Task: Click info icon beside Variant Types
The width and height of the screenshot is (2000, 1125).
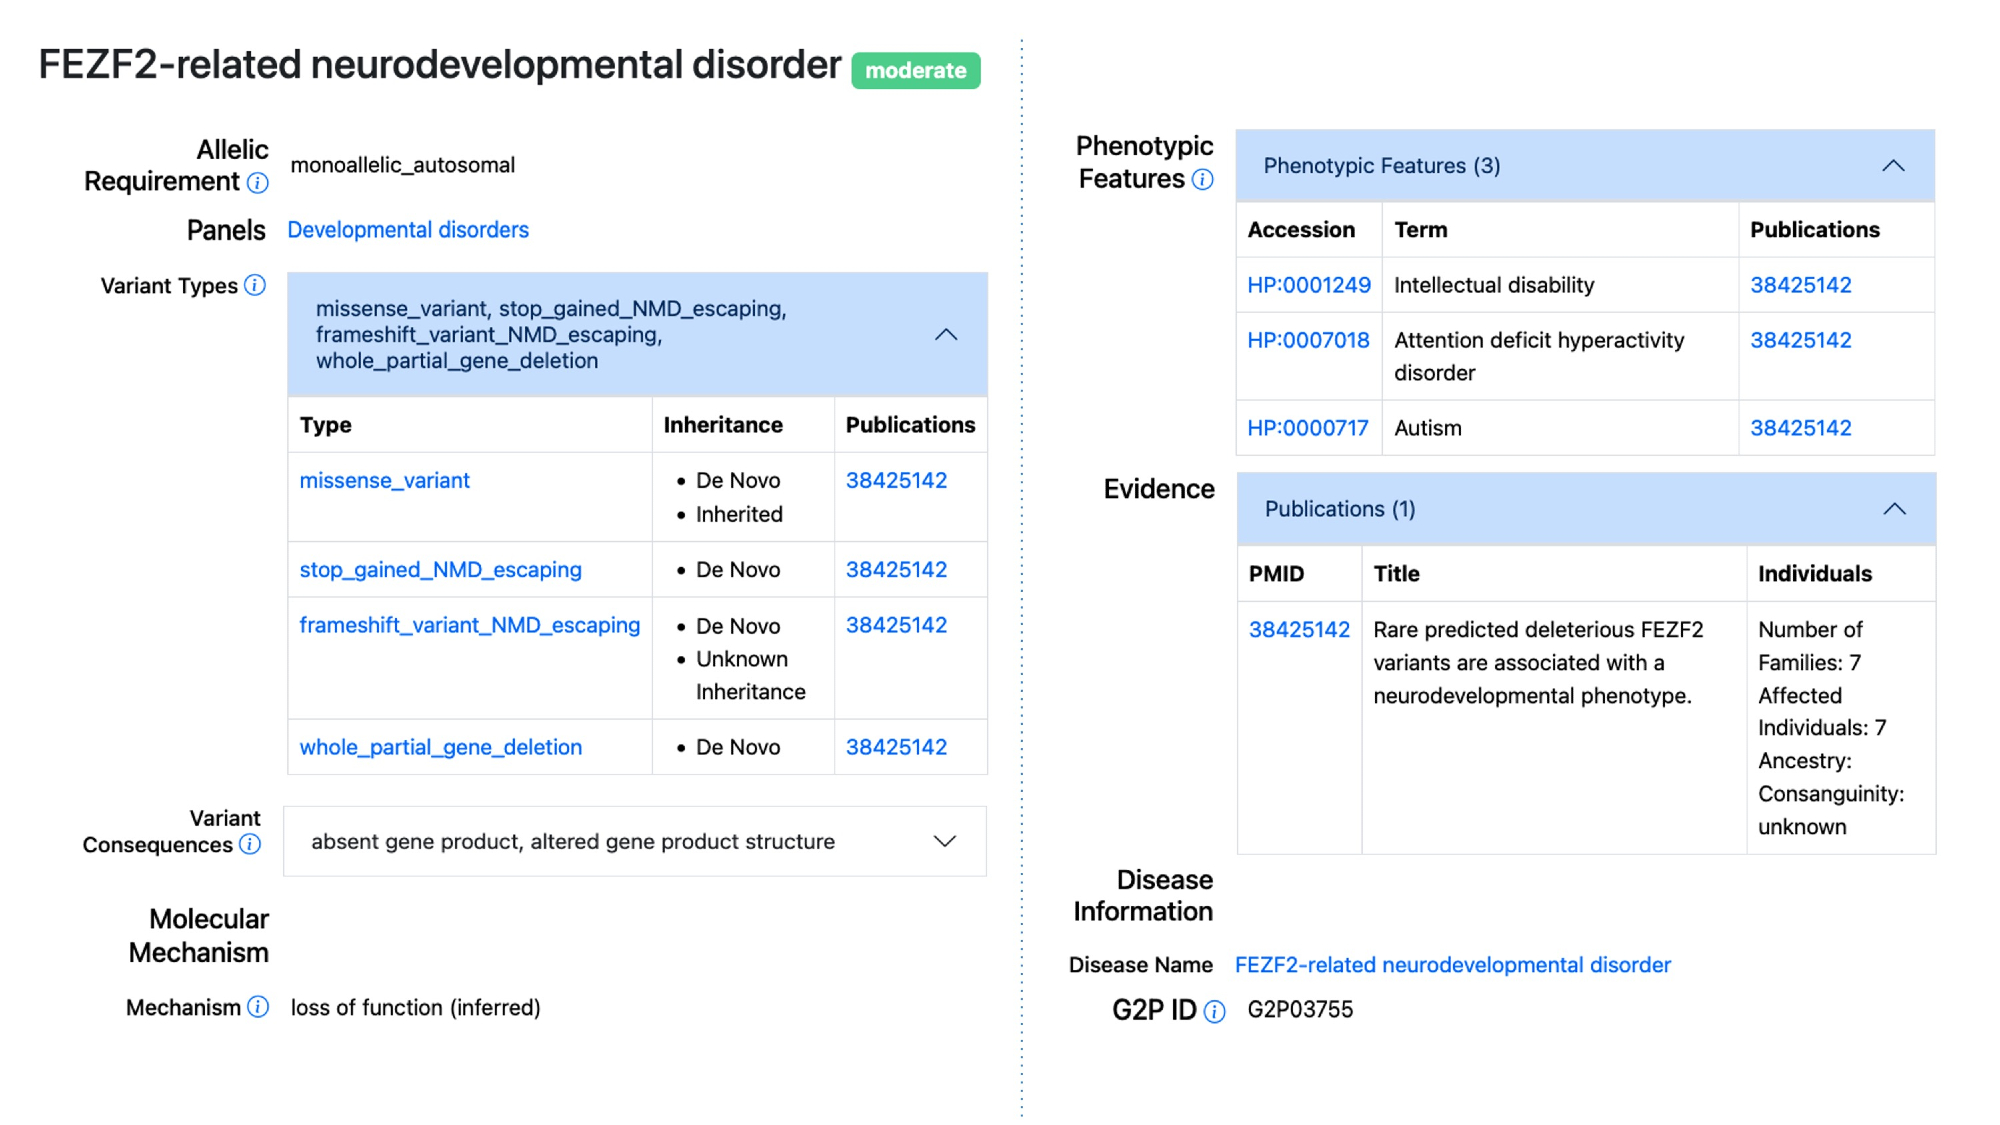Action: (256, 286)
